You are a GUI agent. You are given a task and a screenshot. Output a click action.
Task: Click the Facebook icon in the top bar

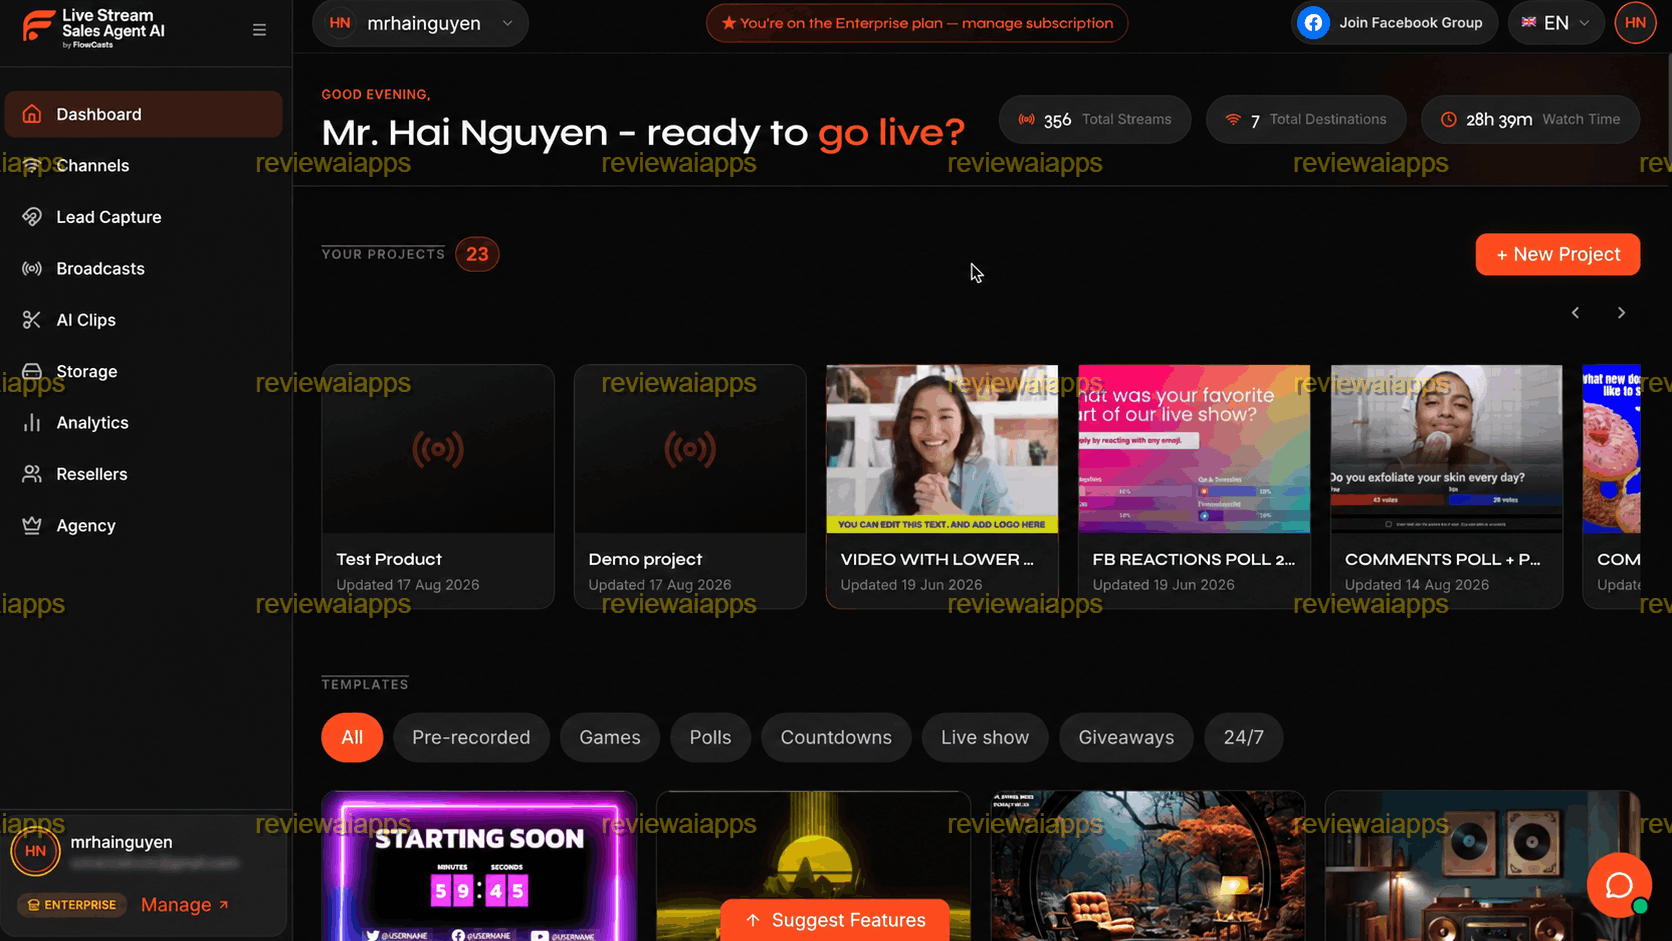(x=1313, y=23)
